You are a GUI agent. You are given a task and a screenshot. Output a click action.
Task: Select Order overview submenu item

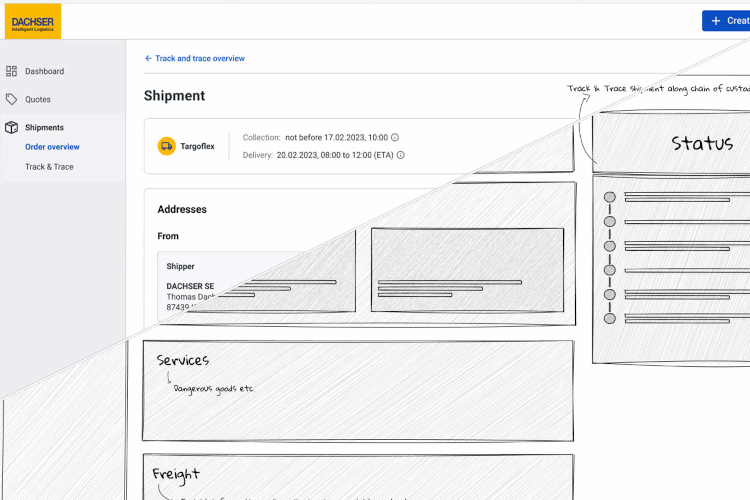click(52, 147)
